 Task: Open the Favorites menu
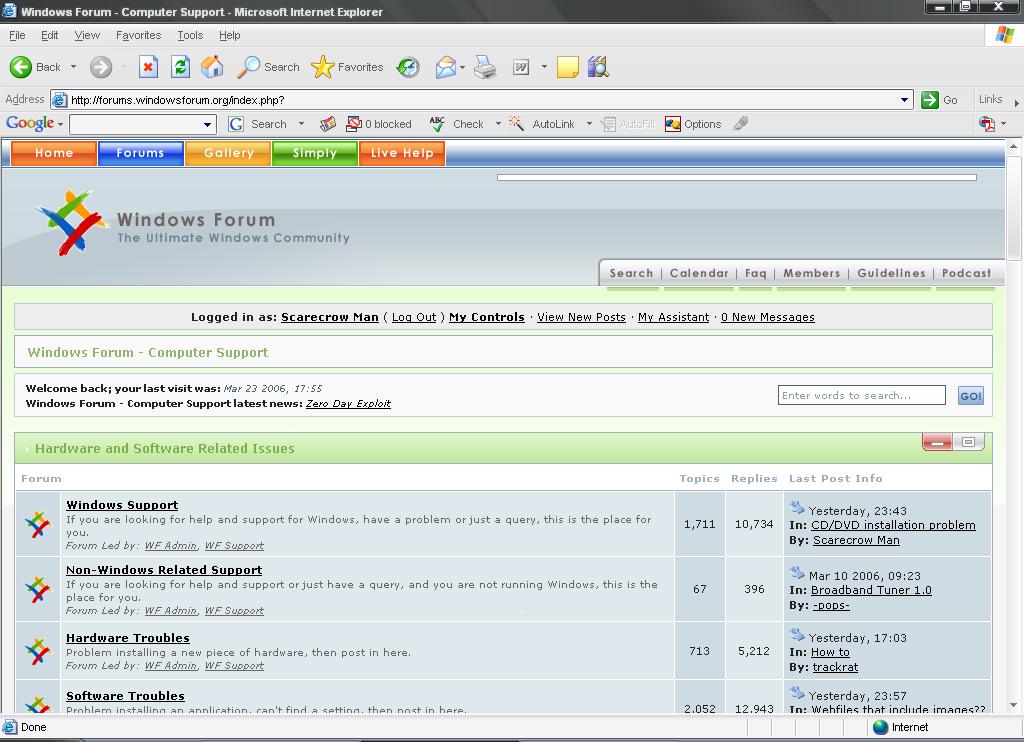coord(138,35)
